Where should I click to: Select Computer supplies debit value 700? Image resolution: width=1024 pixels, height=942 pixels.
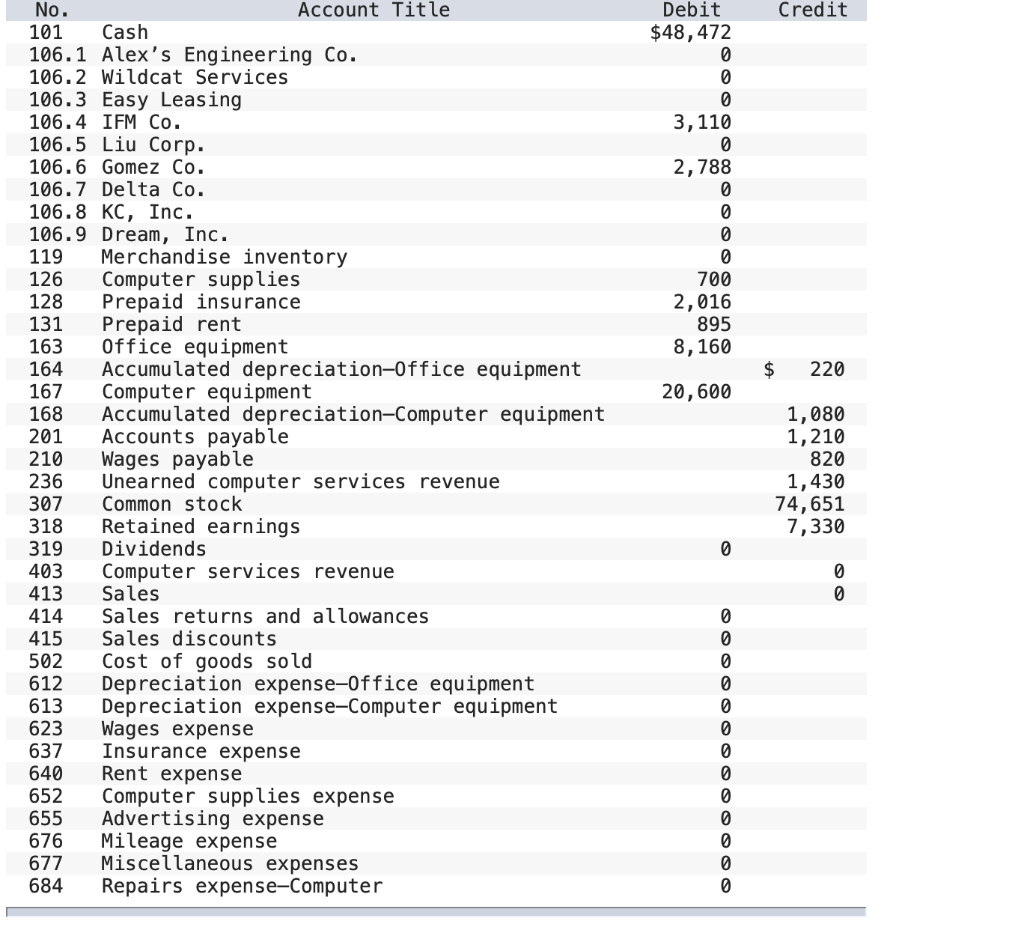click(714, 280)
